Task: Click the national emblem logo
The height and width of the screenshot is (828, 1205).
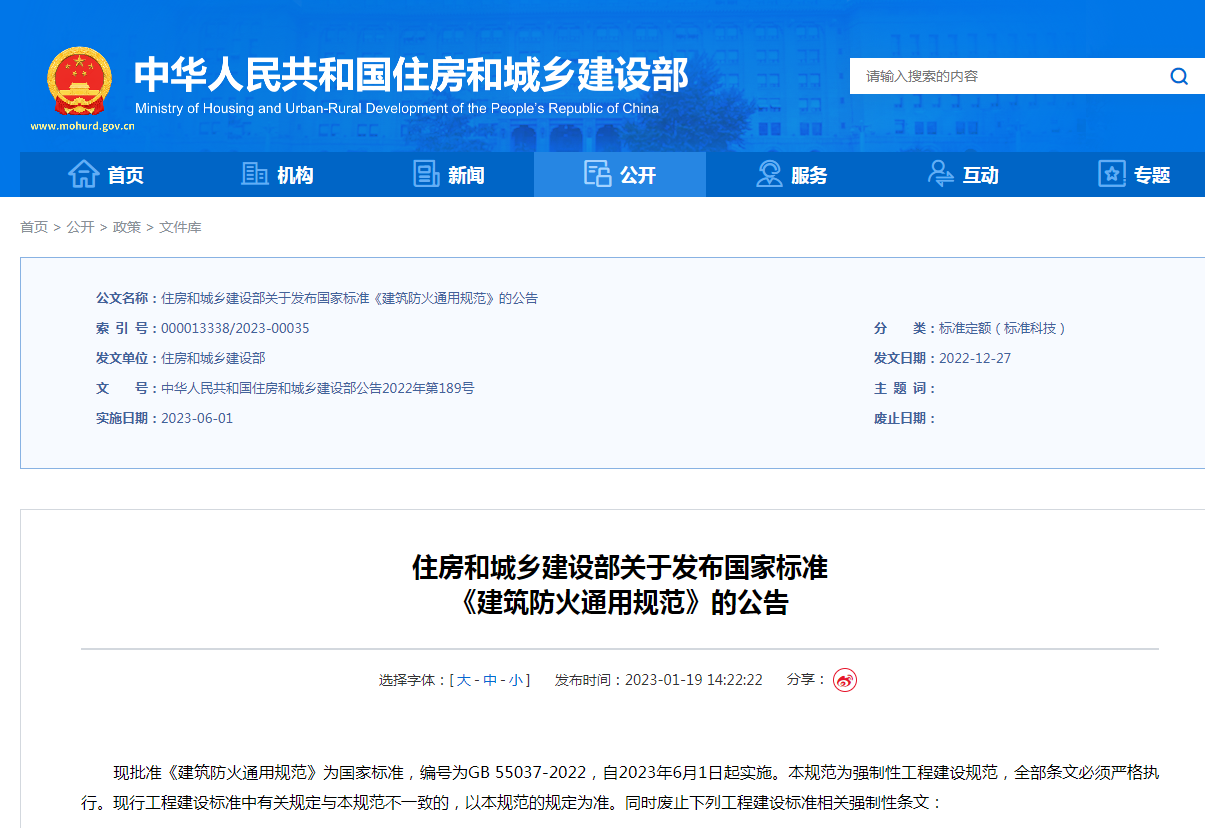Action: 80,81
